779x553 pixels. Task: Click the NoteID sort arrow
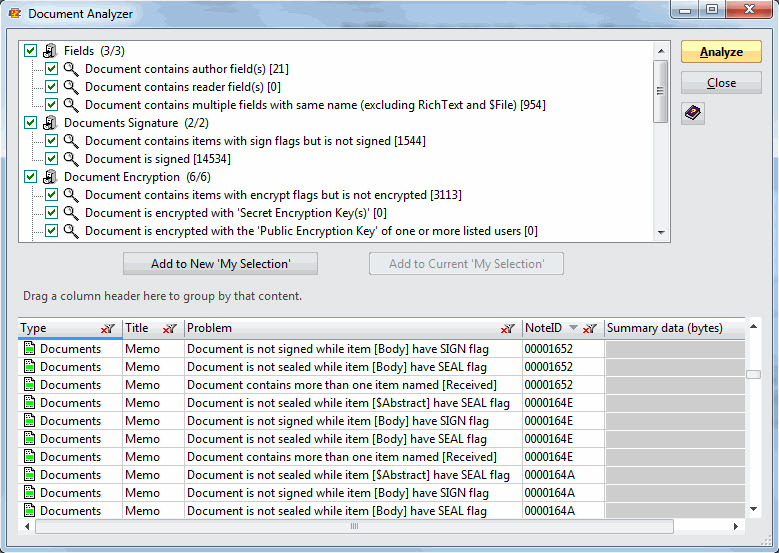[573, 329]
